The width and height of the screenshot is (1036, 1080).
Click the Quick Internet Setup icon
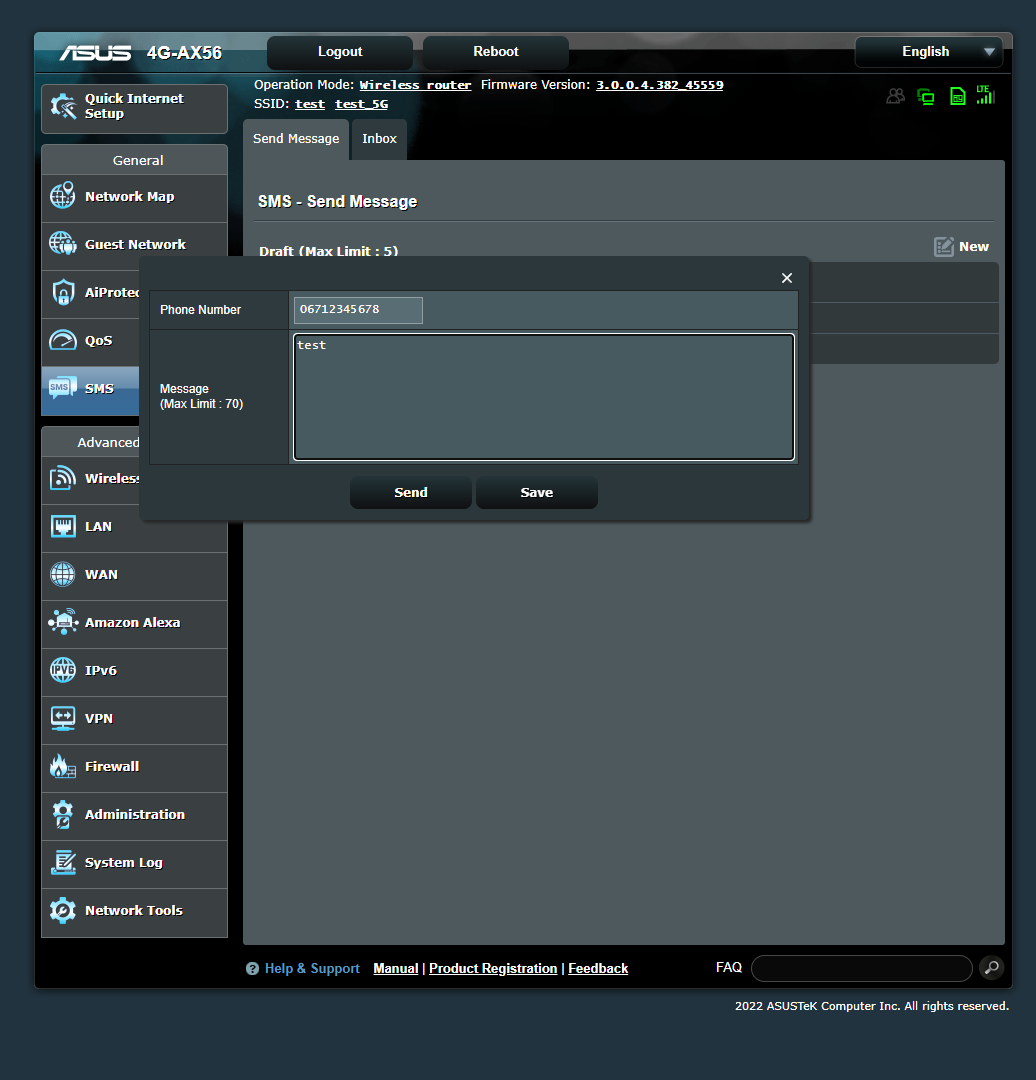(63, 106)
